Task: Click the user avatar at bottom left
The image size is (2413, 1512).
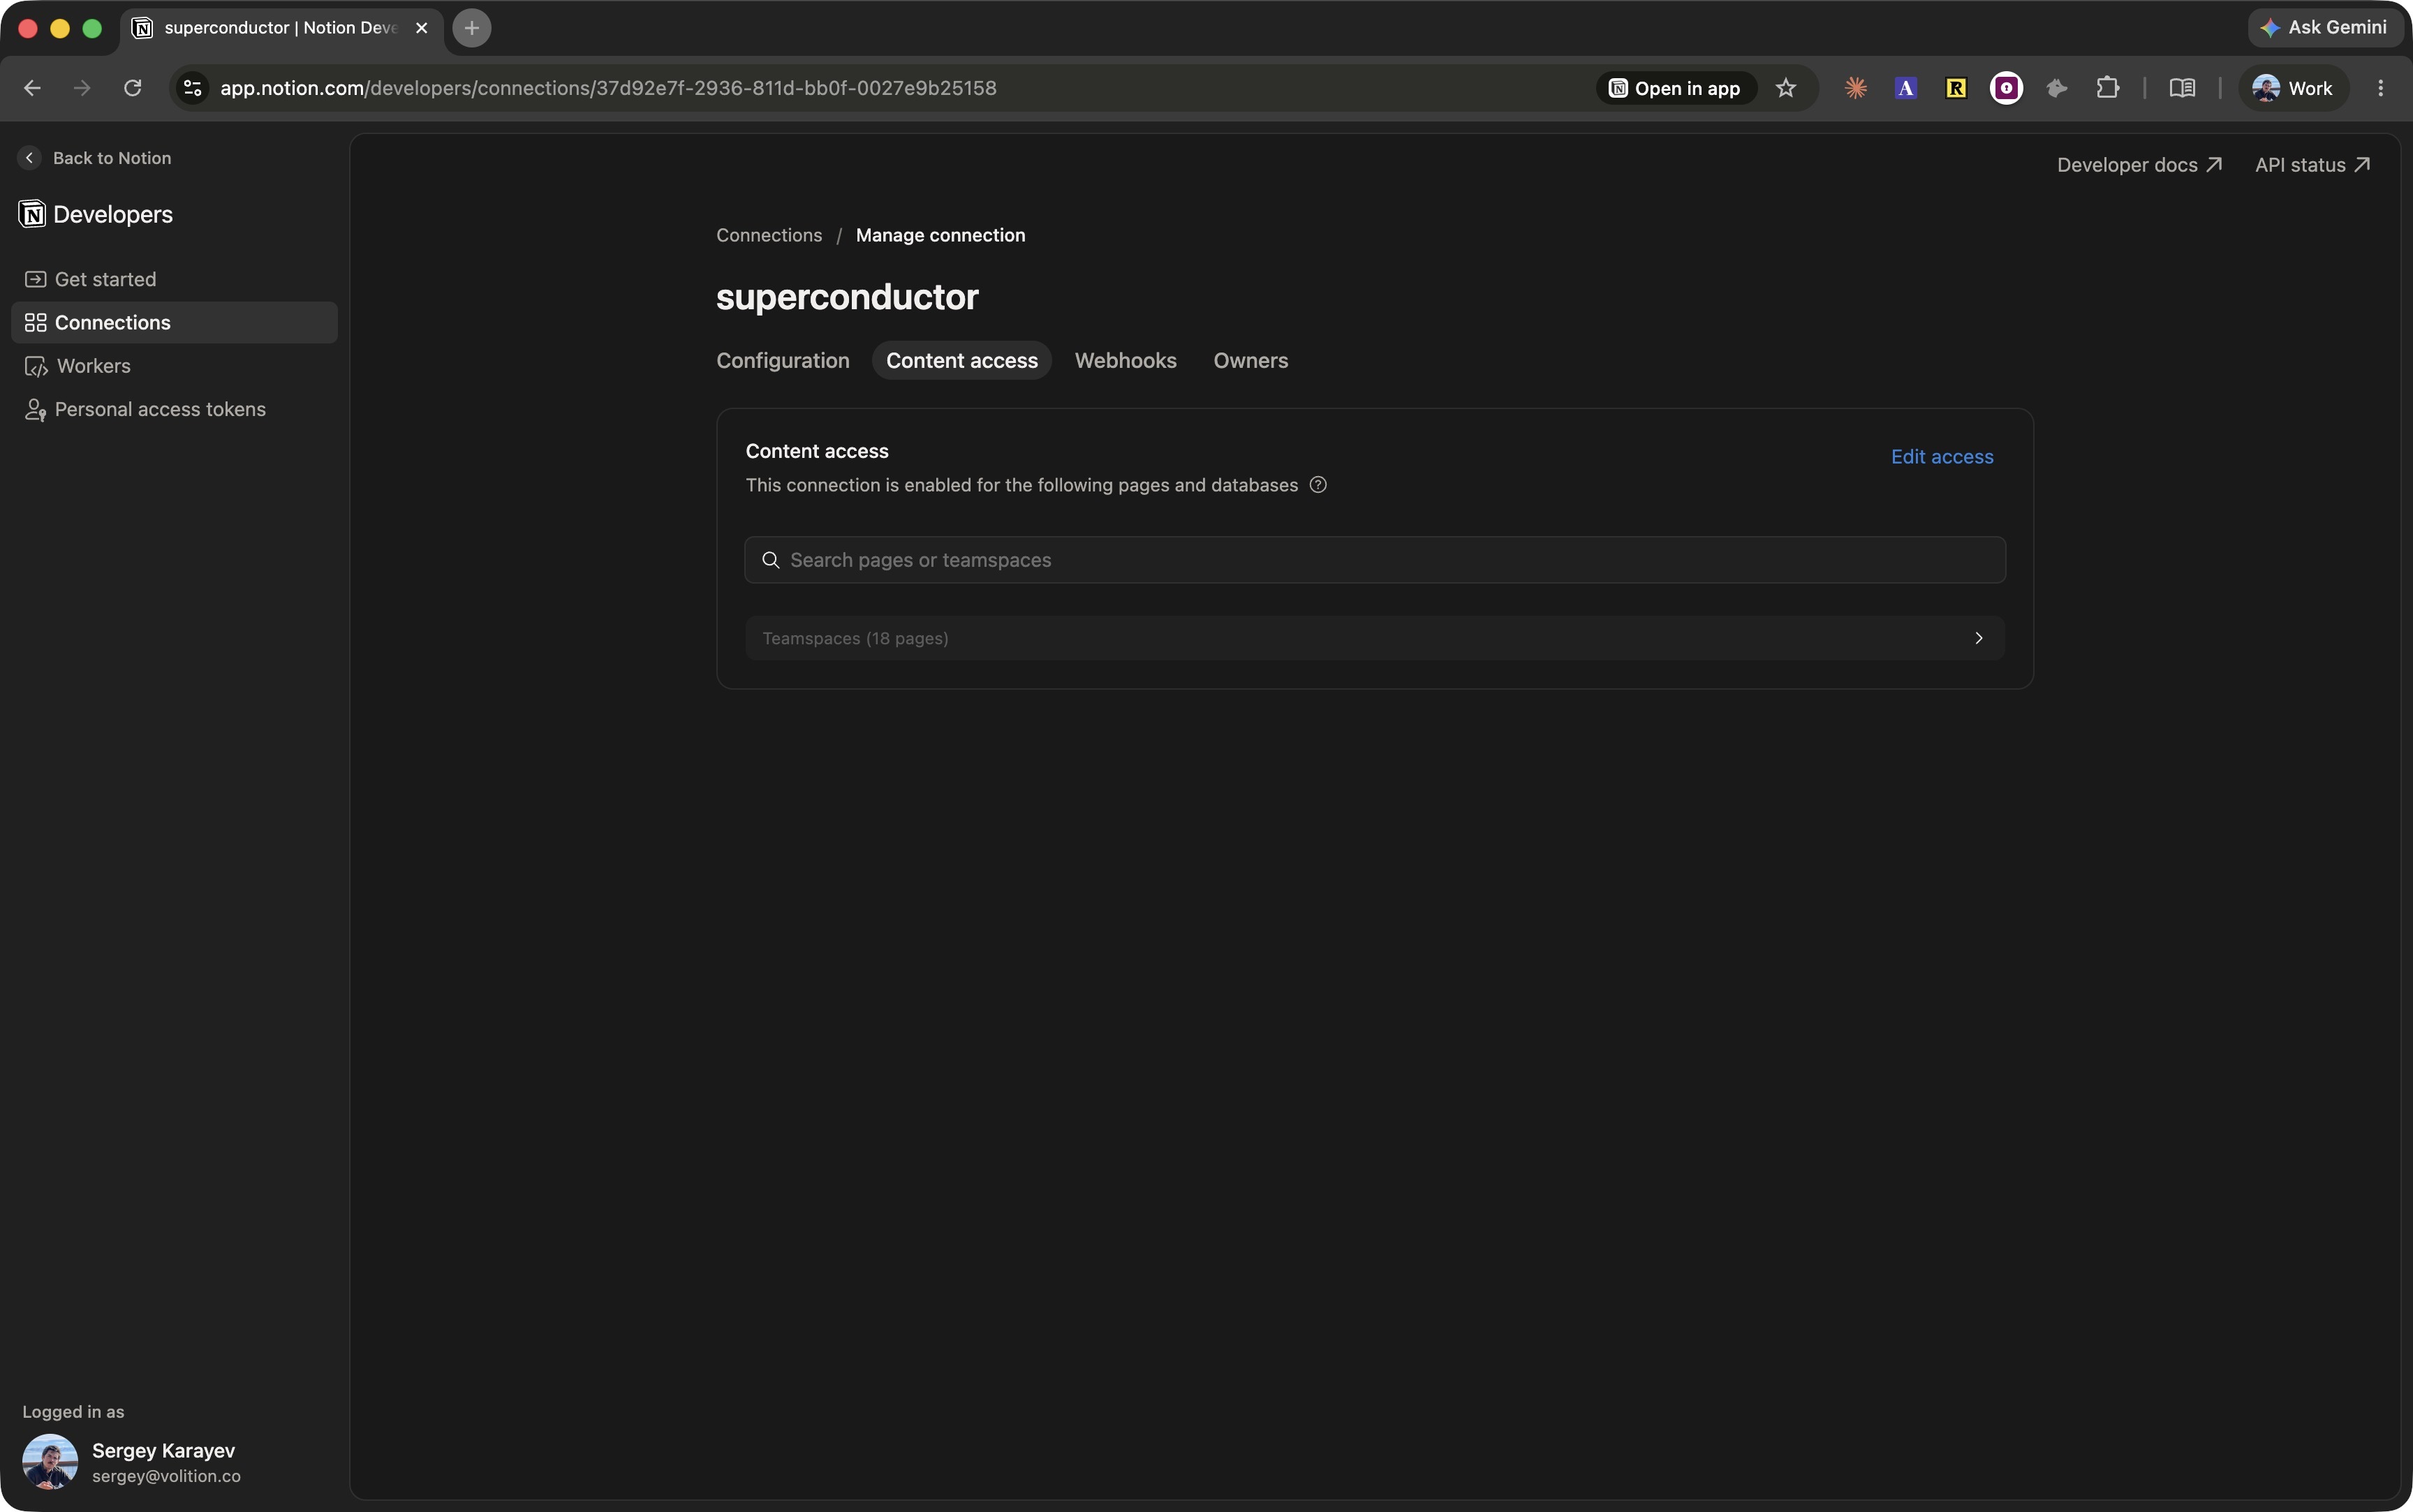Action: (x=50, y=1462)
